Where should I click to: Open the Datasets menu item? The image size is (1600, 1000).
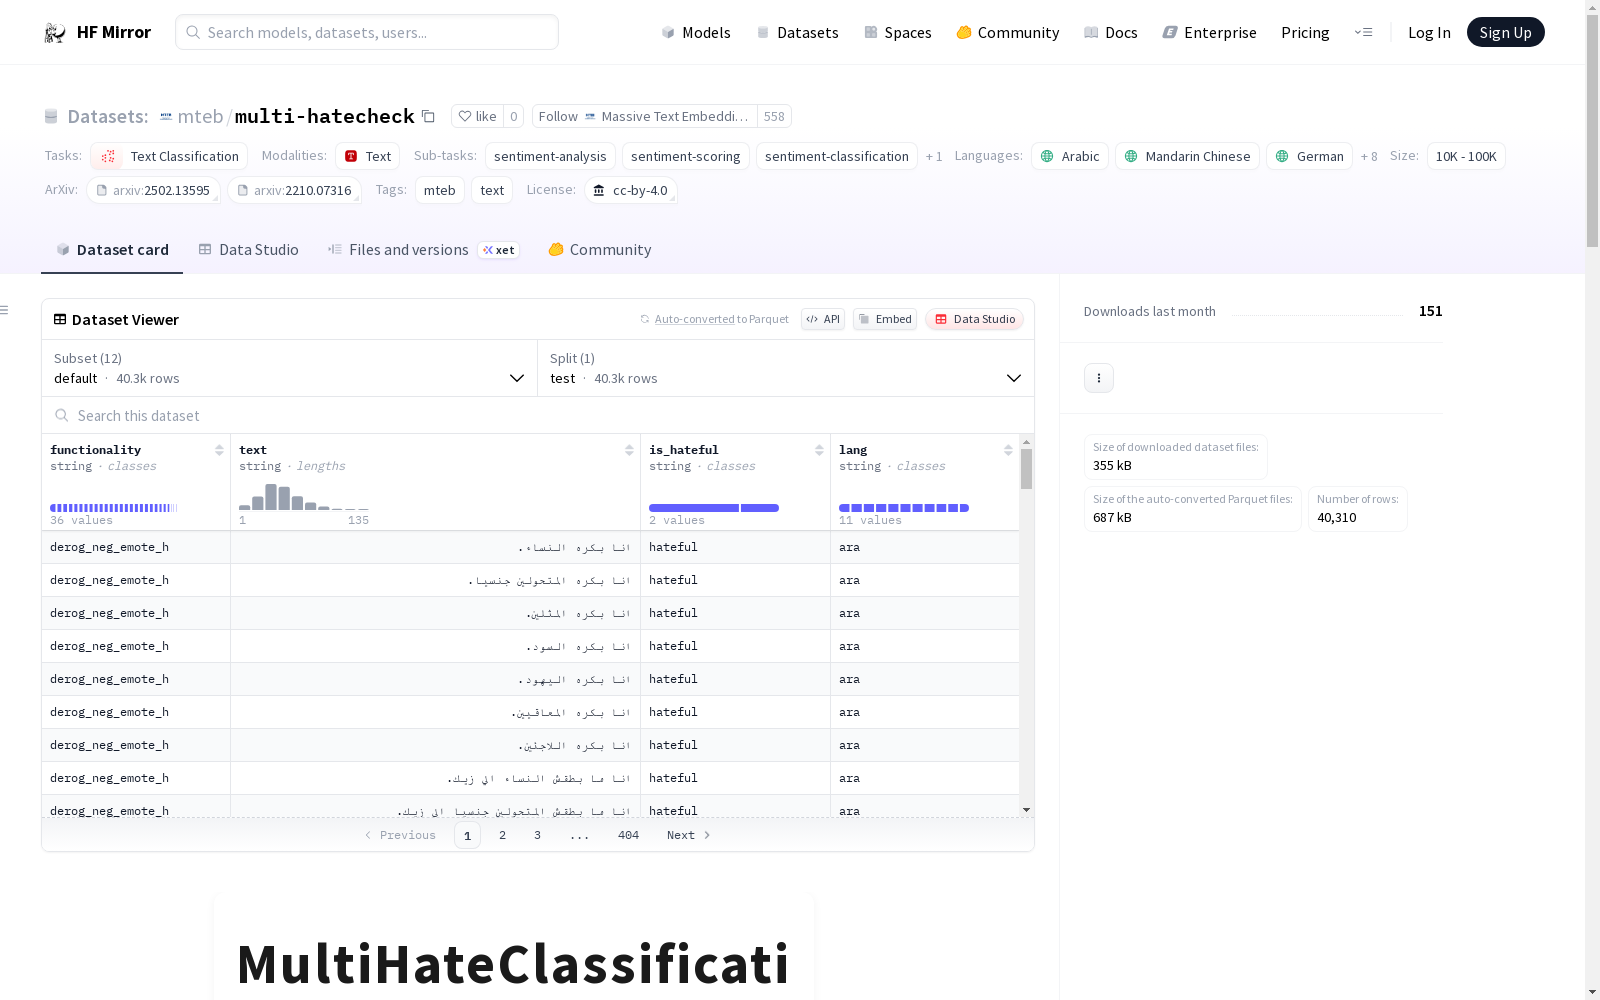click(x=797, y=32)
